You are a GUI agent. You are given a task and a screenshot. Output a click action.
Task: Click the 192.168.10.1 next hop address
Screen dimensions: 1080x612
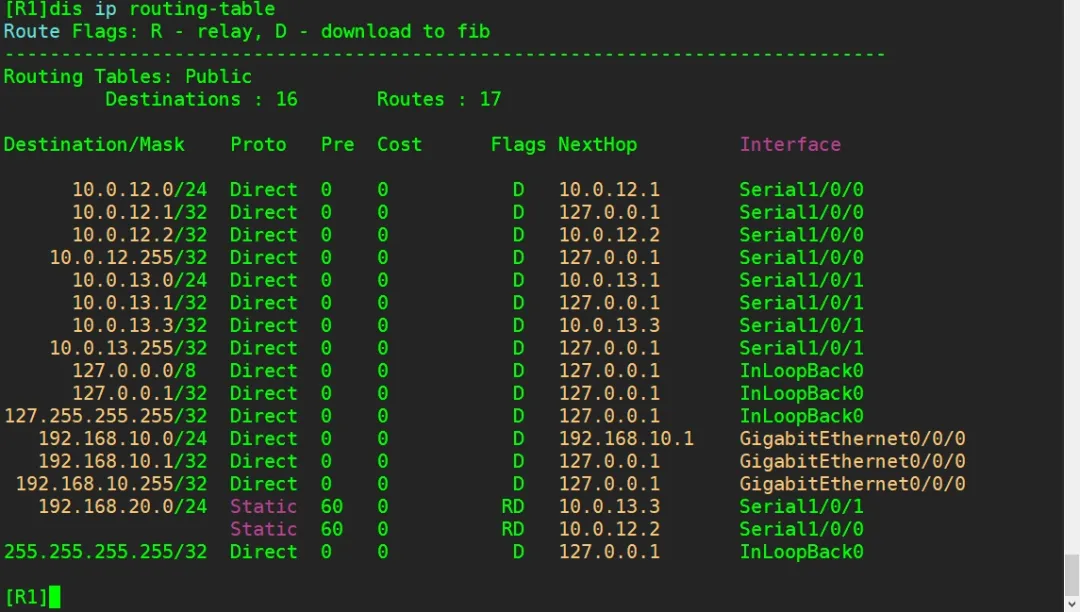point(626,439)
